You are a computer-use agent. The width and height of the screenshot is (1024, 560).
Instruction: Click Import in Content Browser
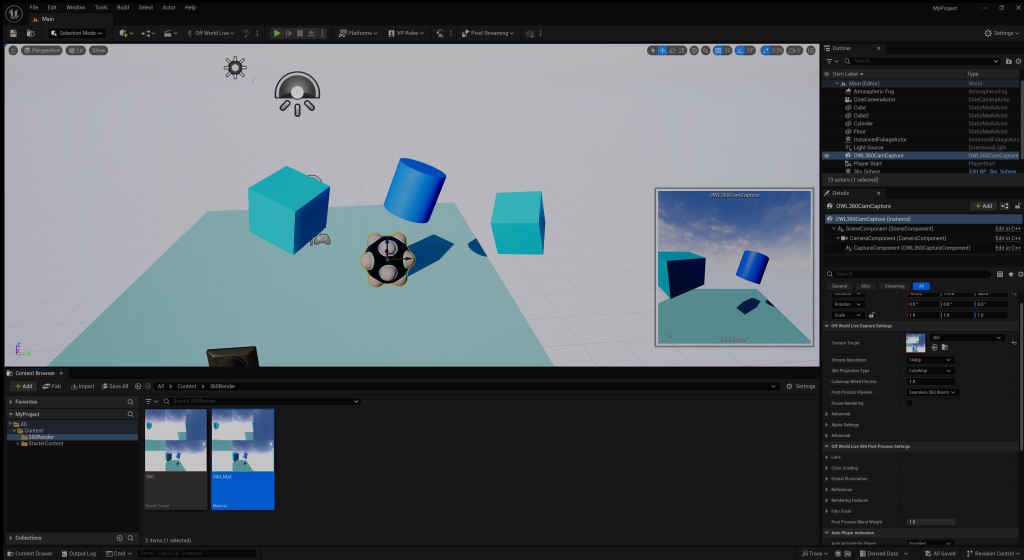pyautogui.click(x=82, y=386)
